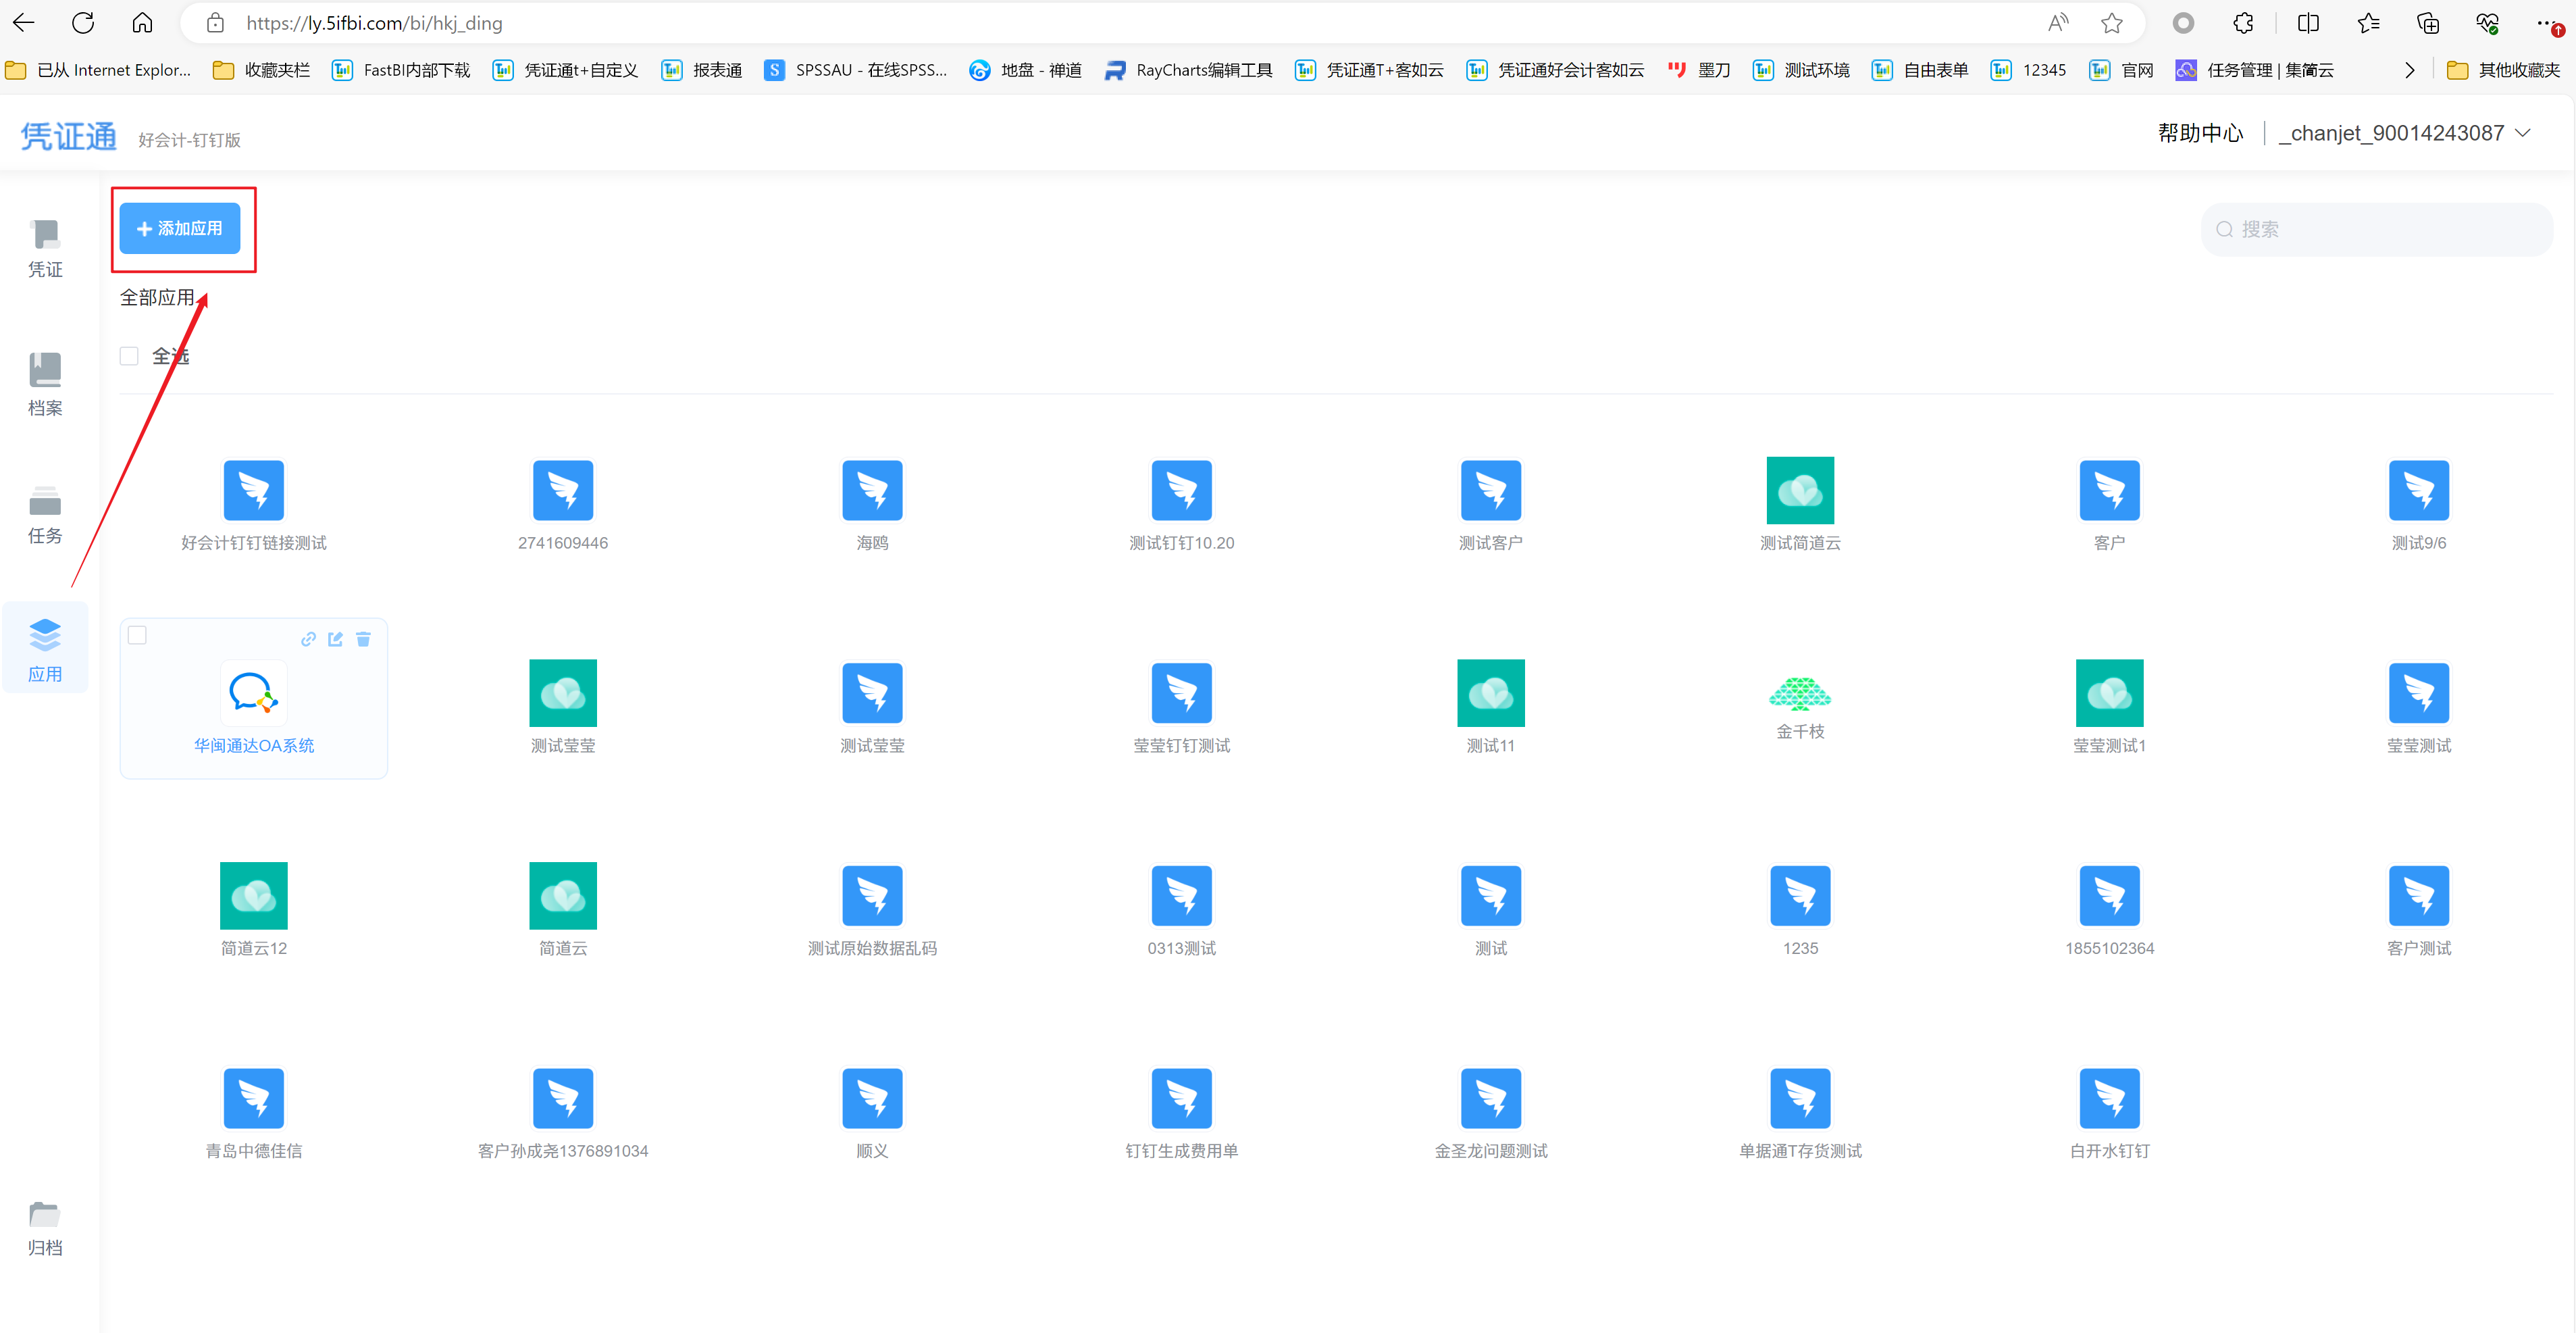2576x1333 pixels.
Task: Click the 添加应用 button
Action: click(x=180, y=228)
